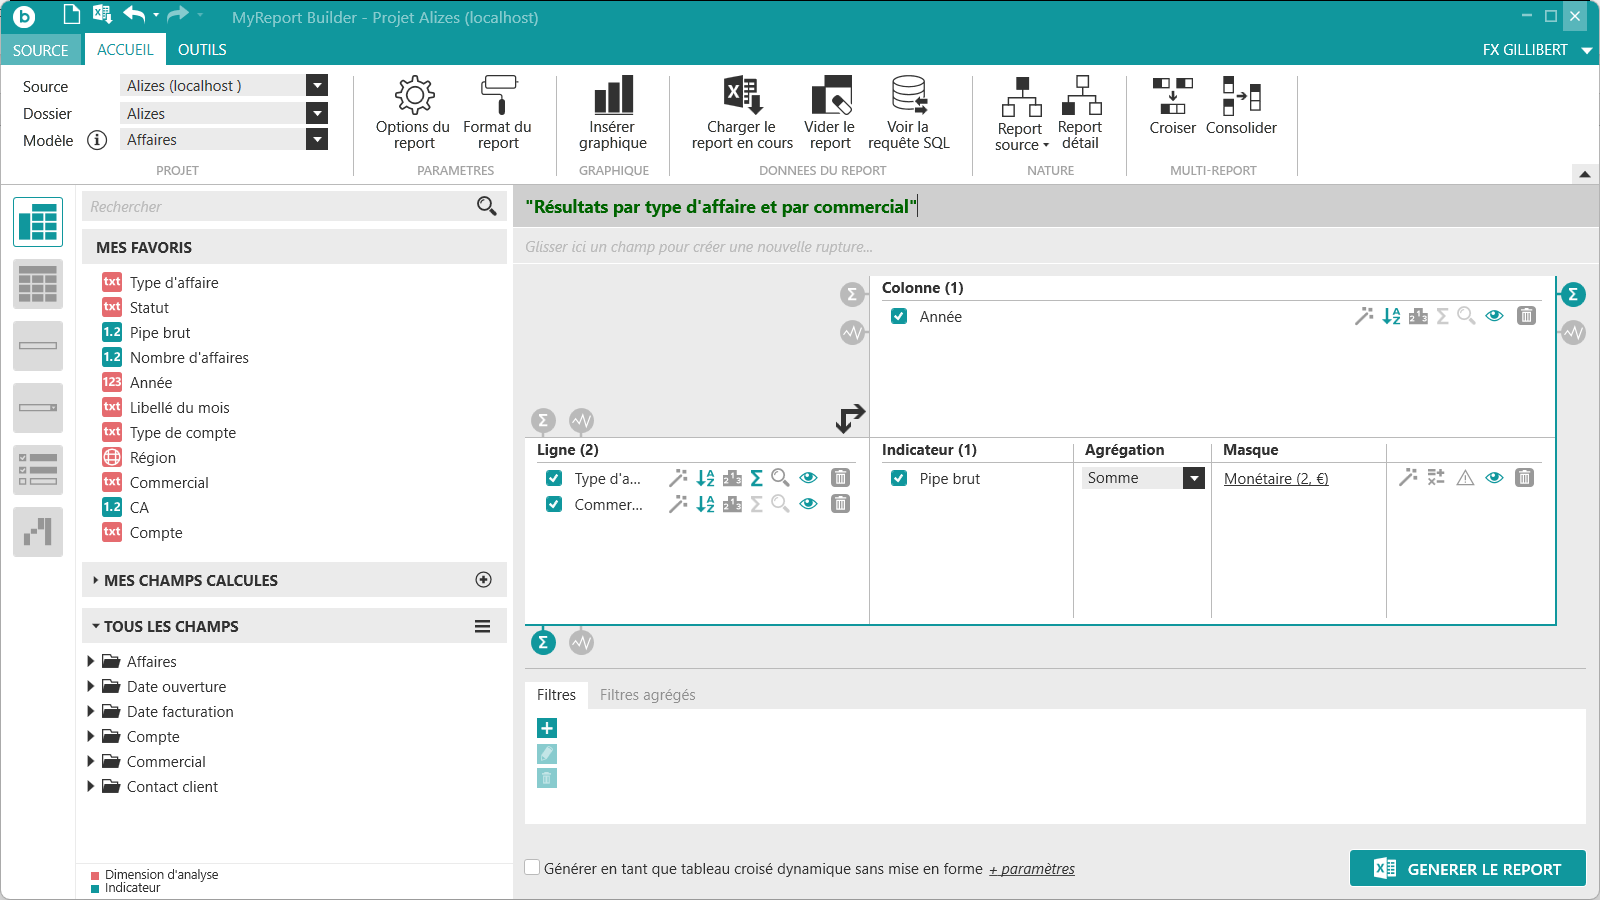This screenshot has height=900, width=1600.
Task: Add a new filter with plus button
Action: tap(547, 728)
